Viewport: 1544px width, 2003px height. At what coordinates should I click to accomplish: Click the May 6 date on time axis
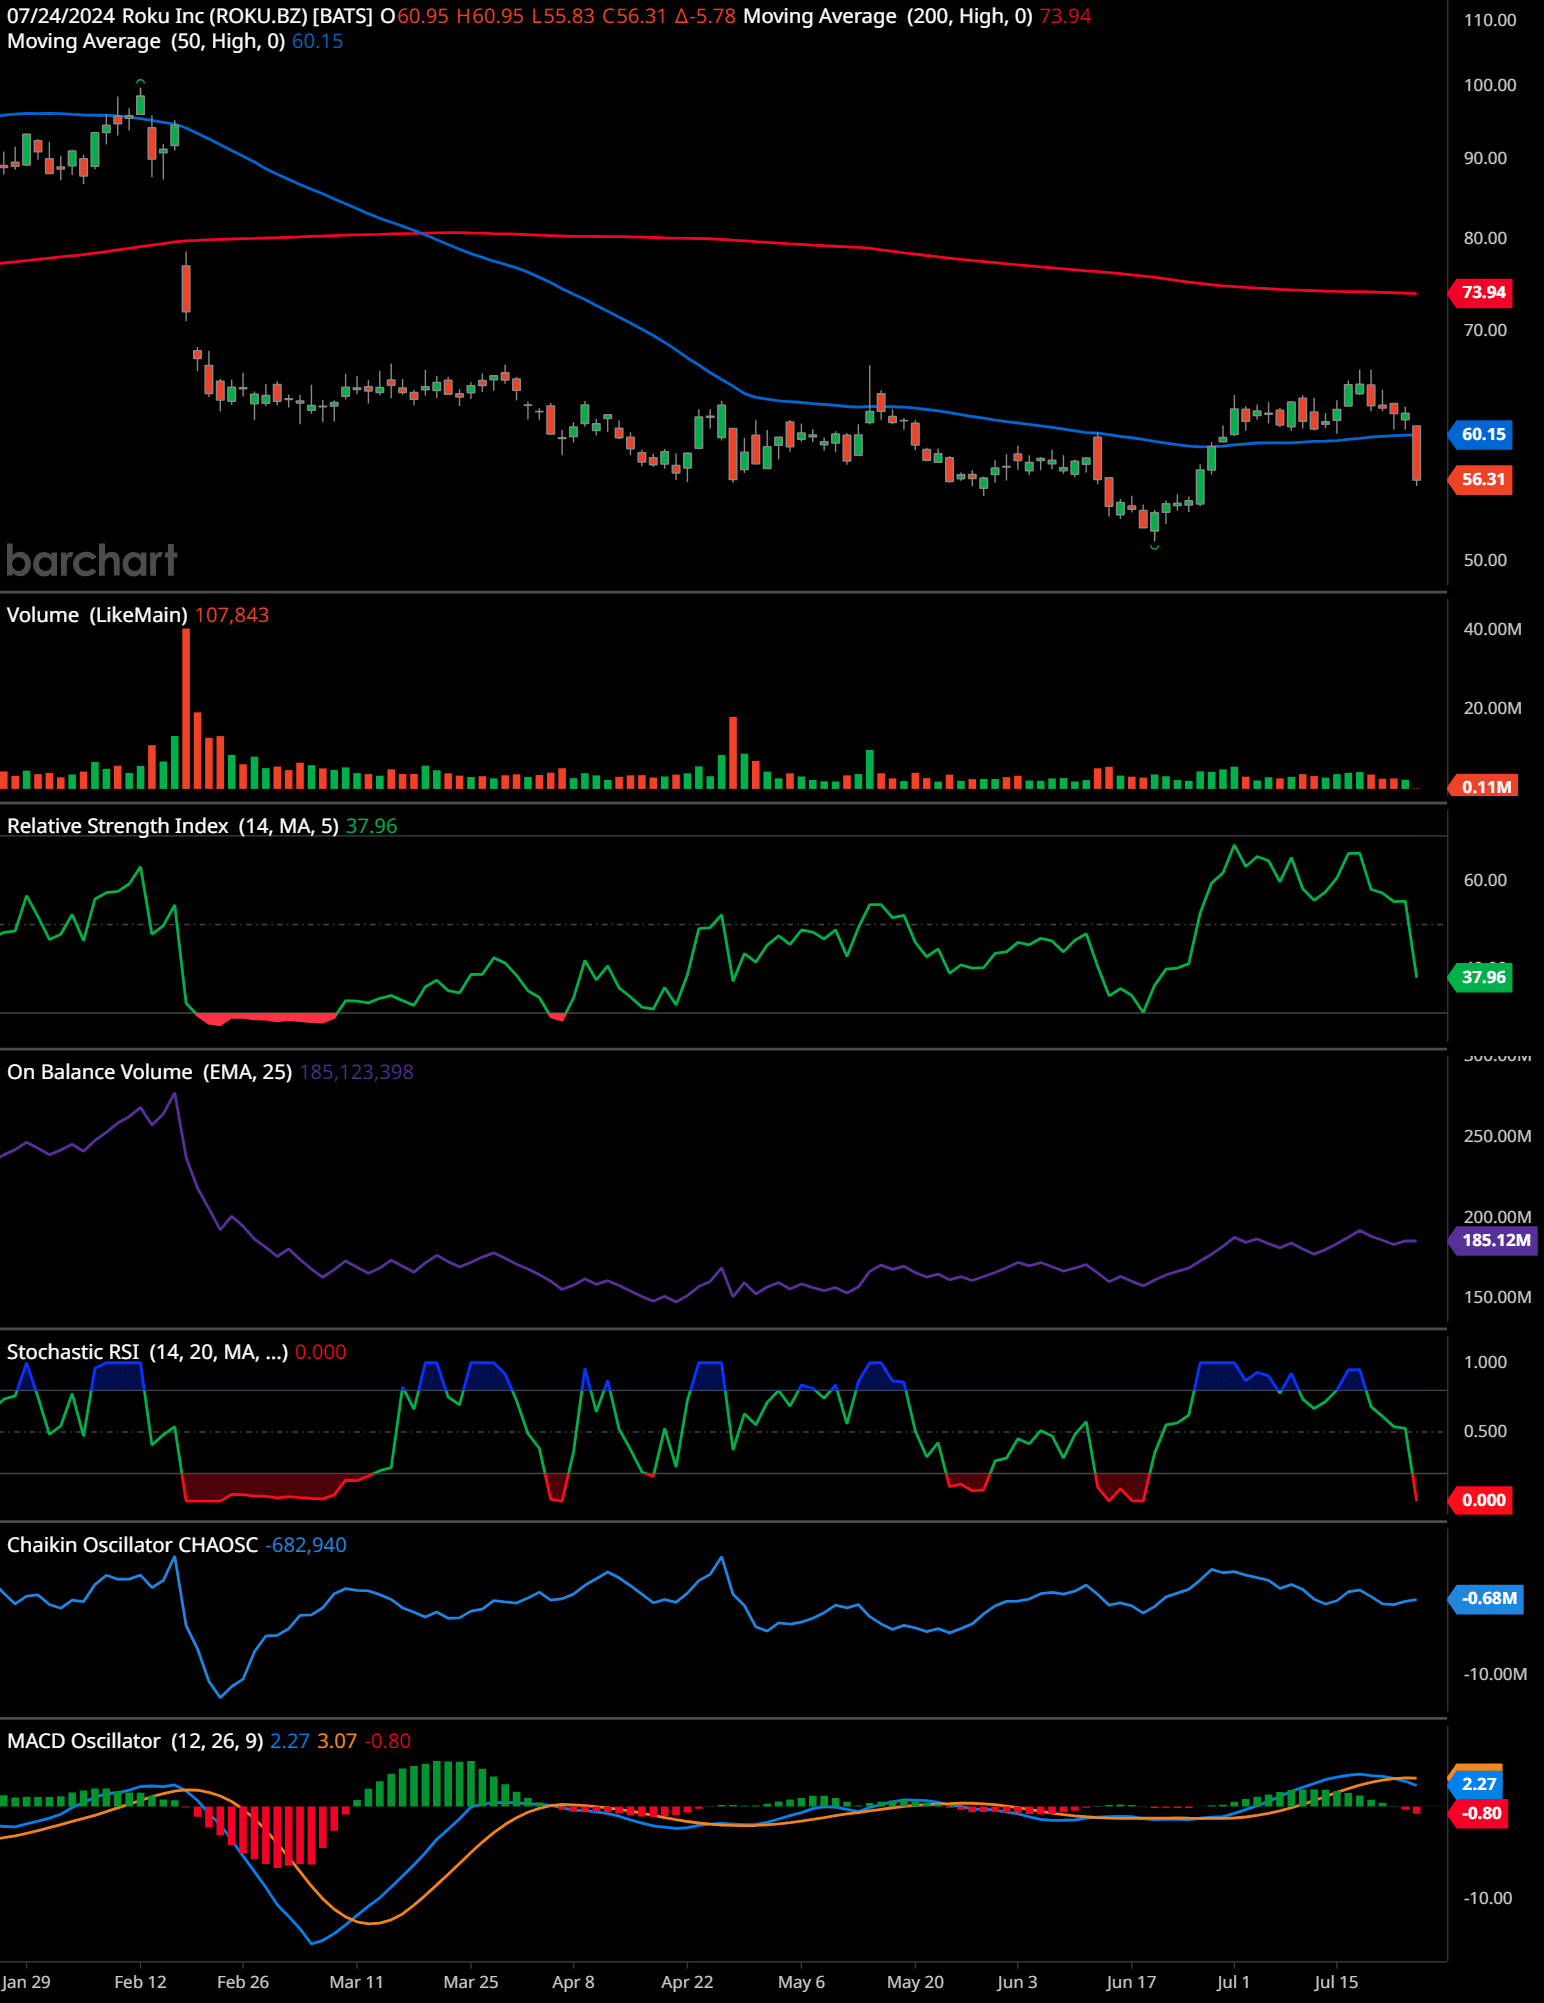coord(801,1982)
